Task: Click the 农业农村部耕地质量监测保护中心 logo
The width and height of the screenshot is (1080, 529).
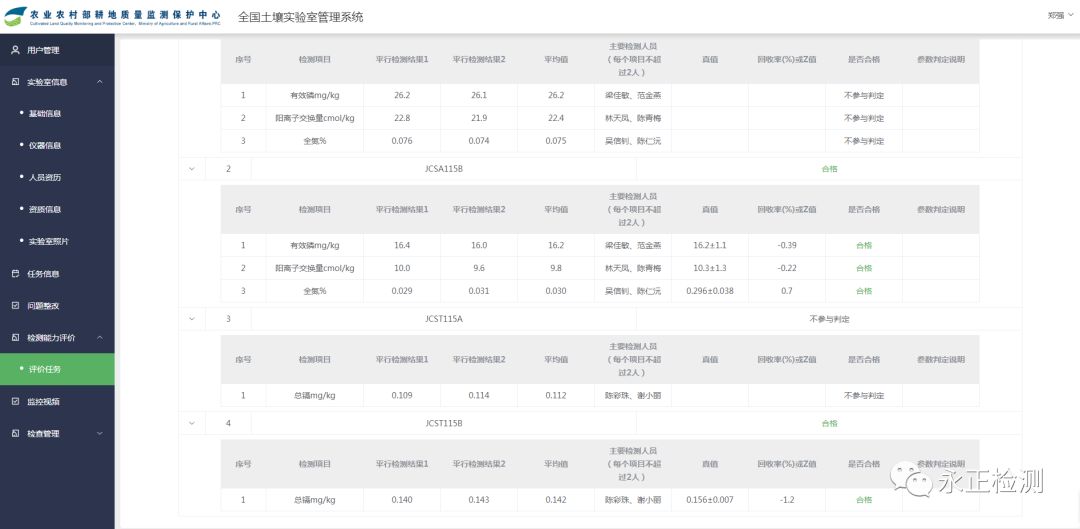Action: (114, 17)
